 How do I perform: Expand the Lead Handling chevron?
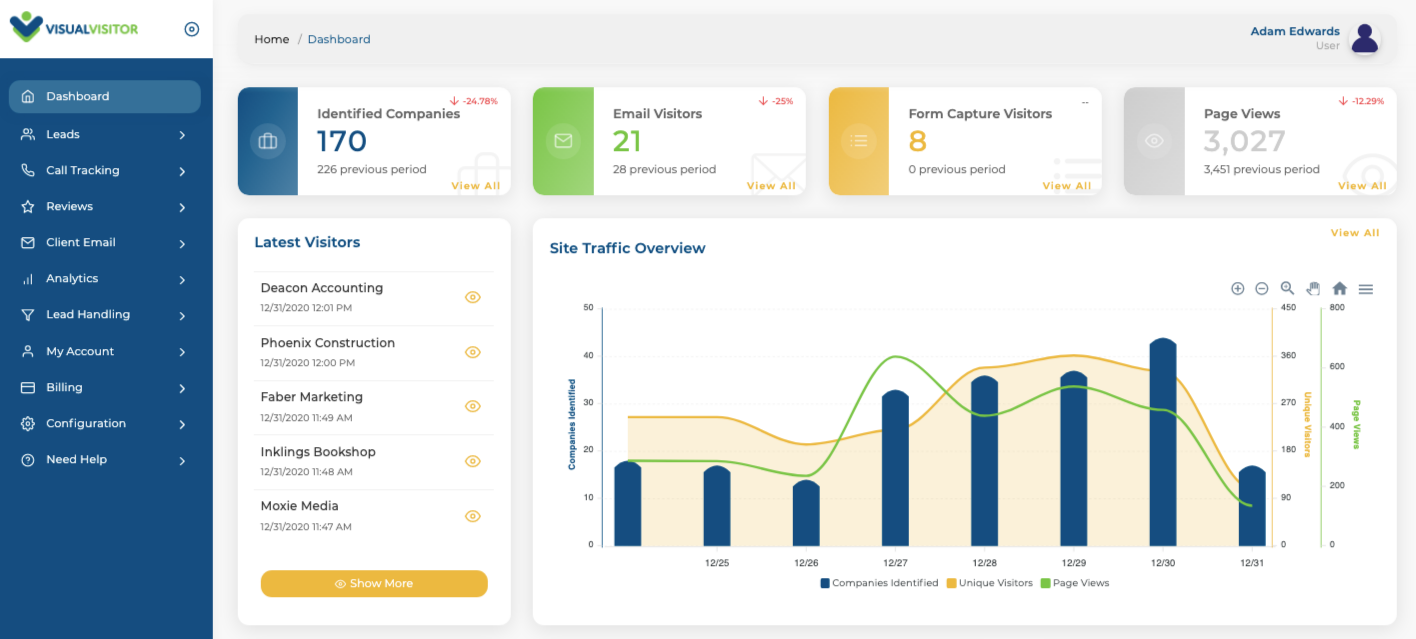tap(182, 316)
